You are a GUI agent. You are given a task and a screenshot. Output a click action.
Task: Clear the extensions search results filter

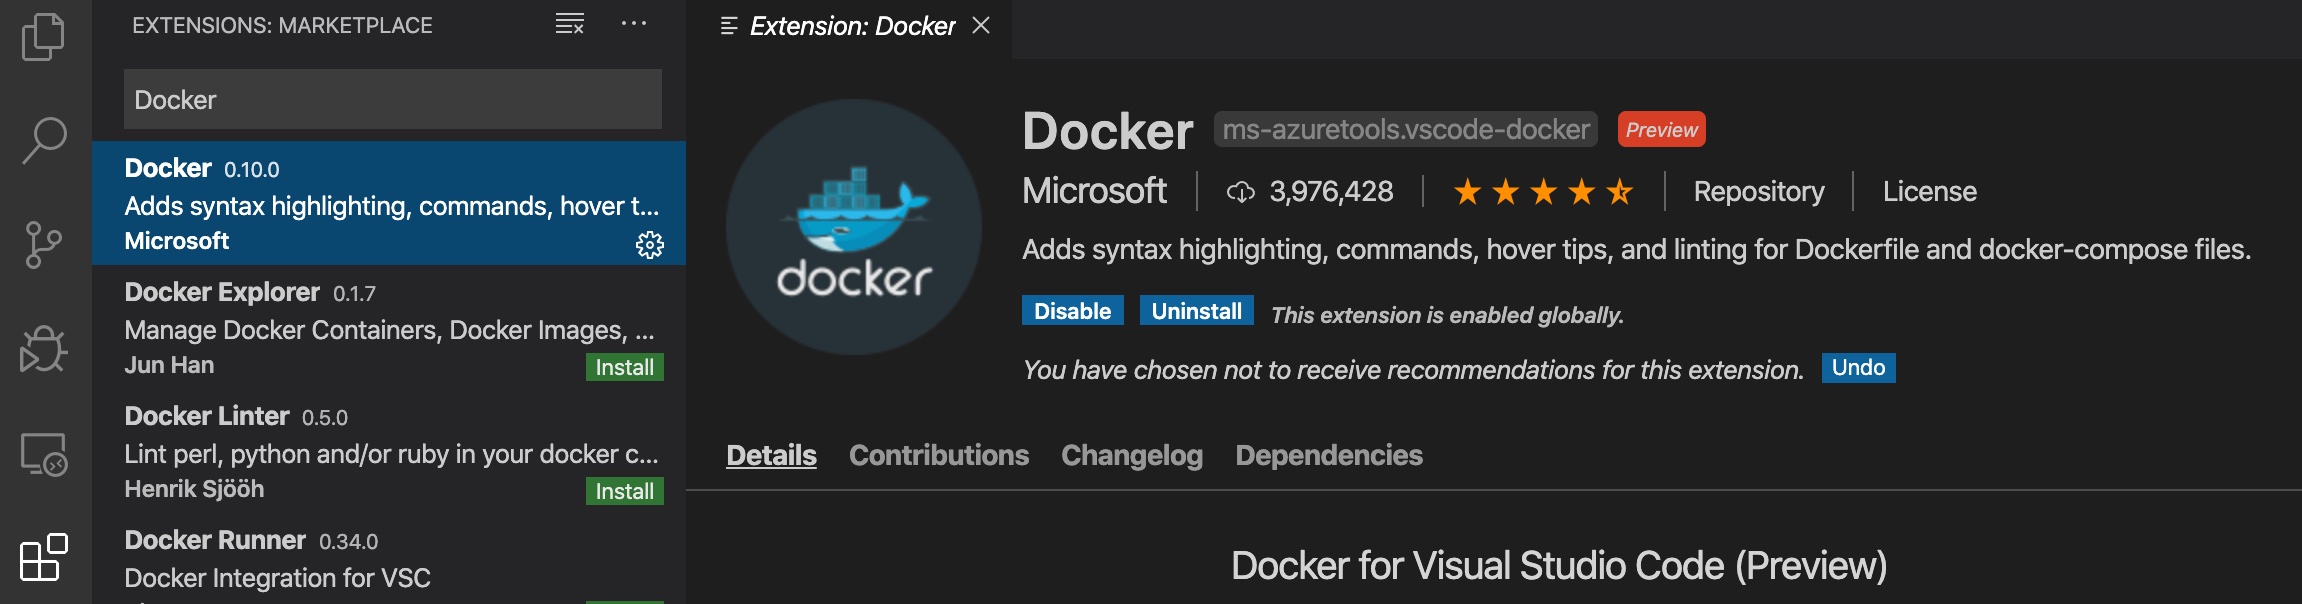coord(567,24)
